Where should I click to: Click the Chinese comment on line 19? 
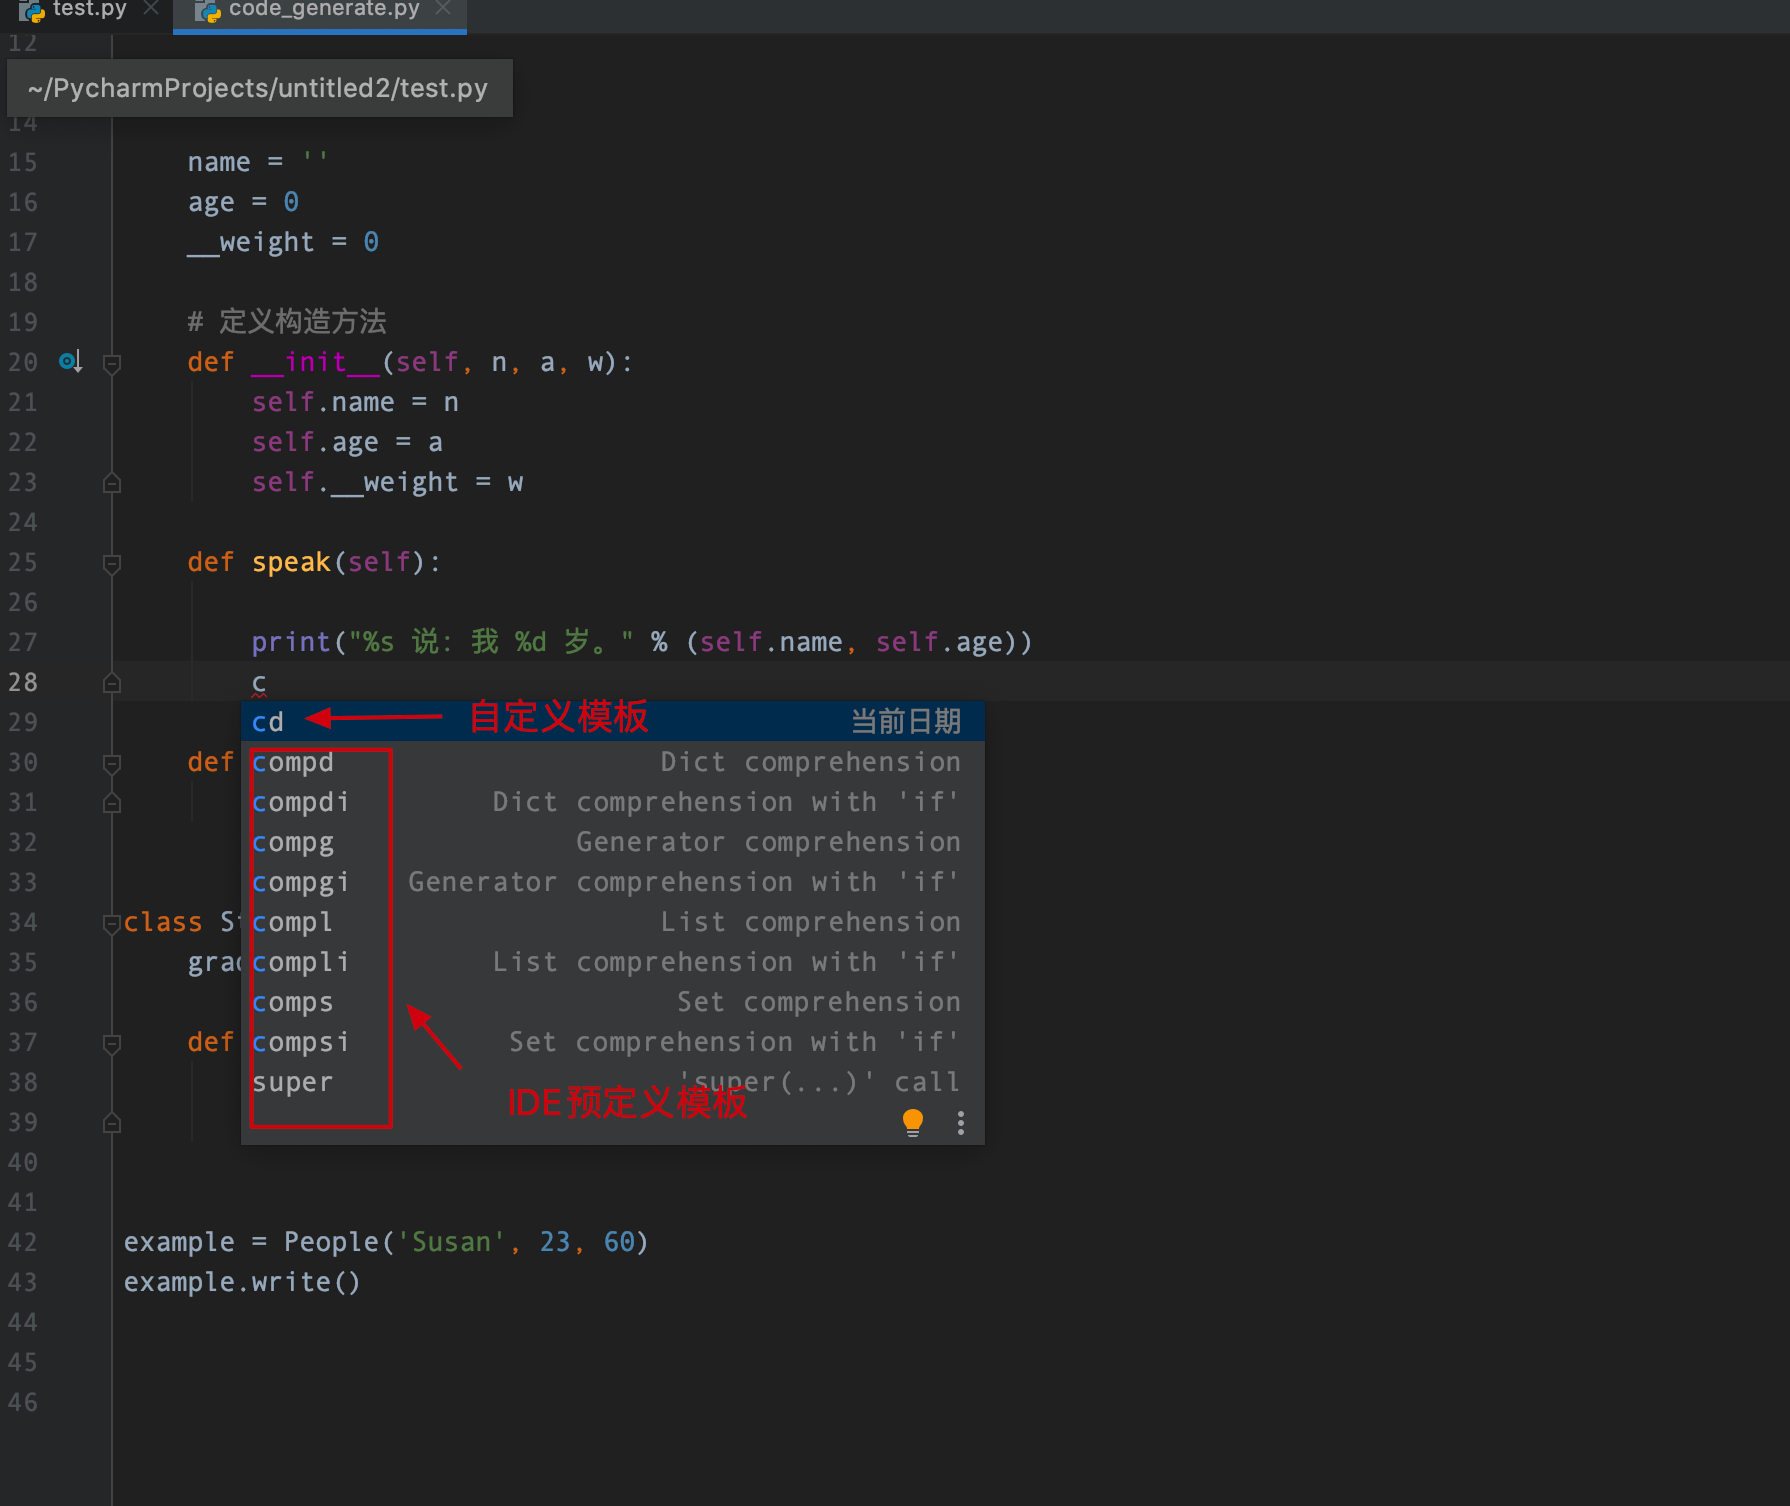coord(287,321)
